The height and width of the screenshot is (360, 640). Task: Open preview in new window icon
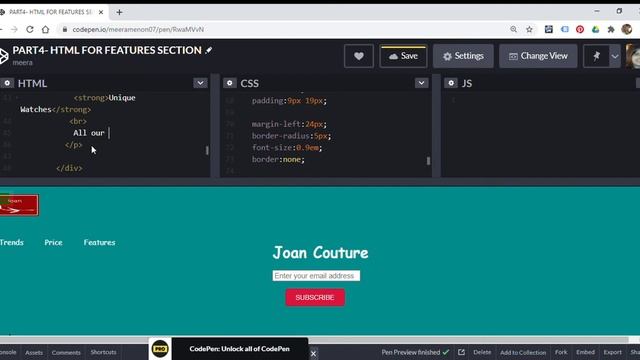[461, 352]
